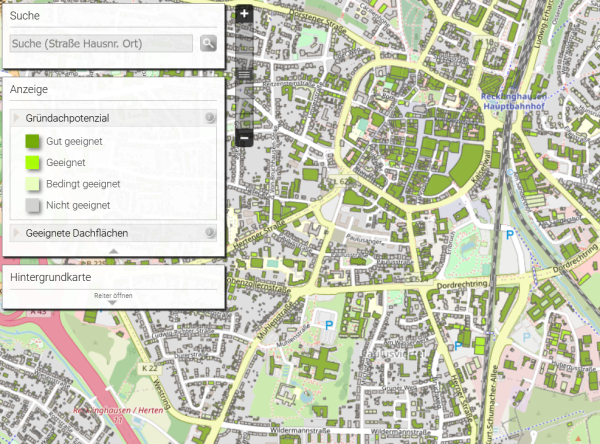Click the dark green Gut geeignet swatch
The image size is (600, 444).
click(32, 143)
